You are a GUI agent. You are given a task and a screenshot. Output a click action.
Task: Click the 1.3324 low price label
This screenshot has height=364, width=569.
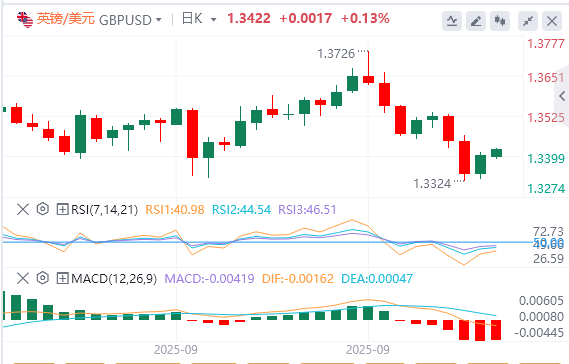coord(432,184)
